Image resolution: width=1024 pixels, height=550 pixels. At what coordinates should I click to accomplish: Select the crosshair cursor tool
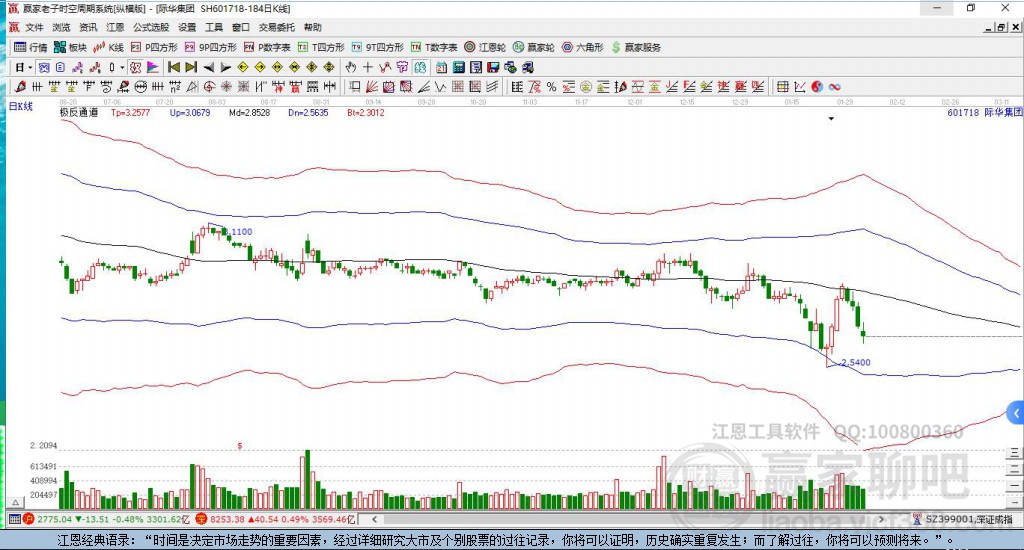(x=367, y=67)
